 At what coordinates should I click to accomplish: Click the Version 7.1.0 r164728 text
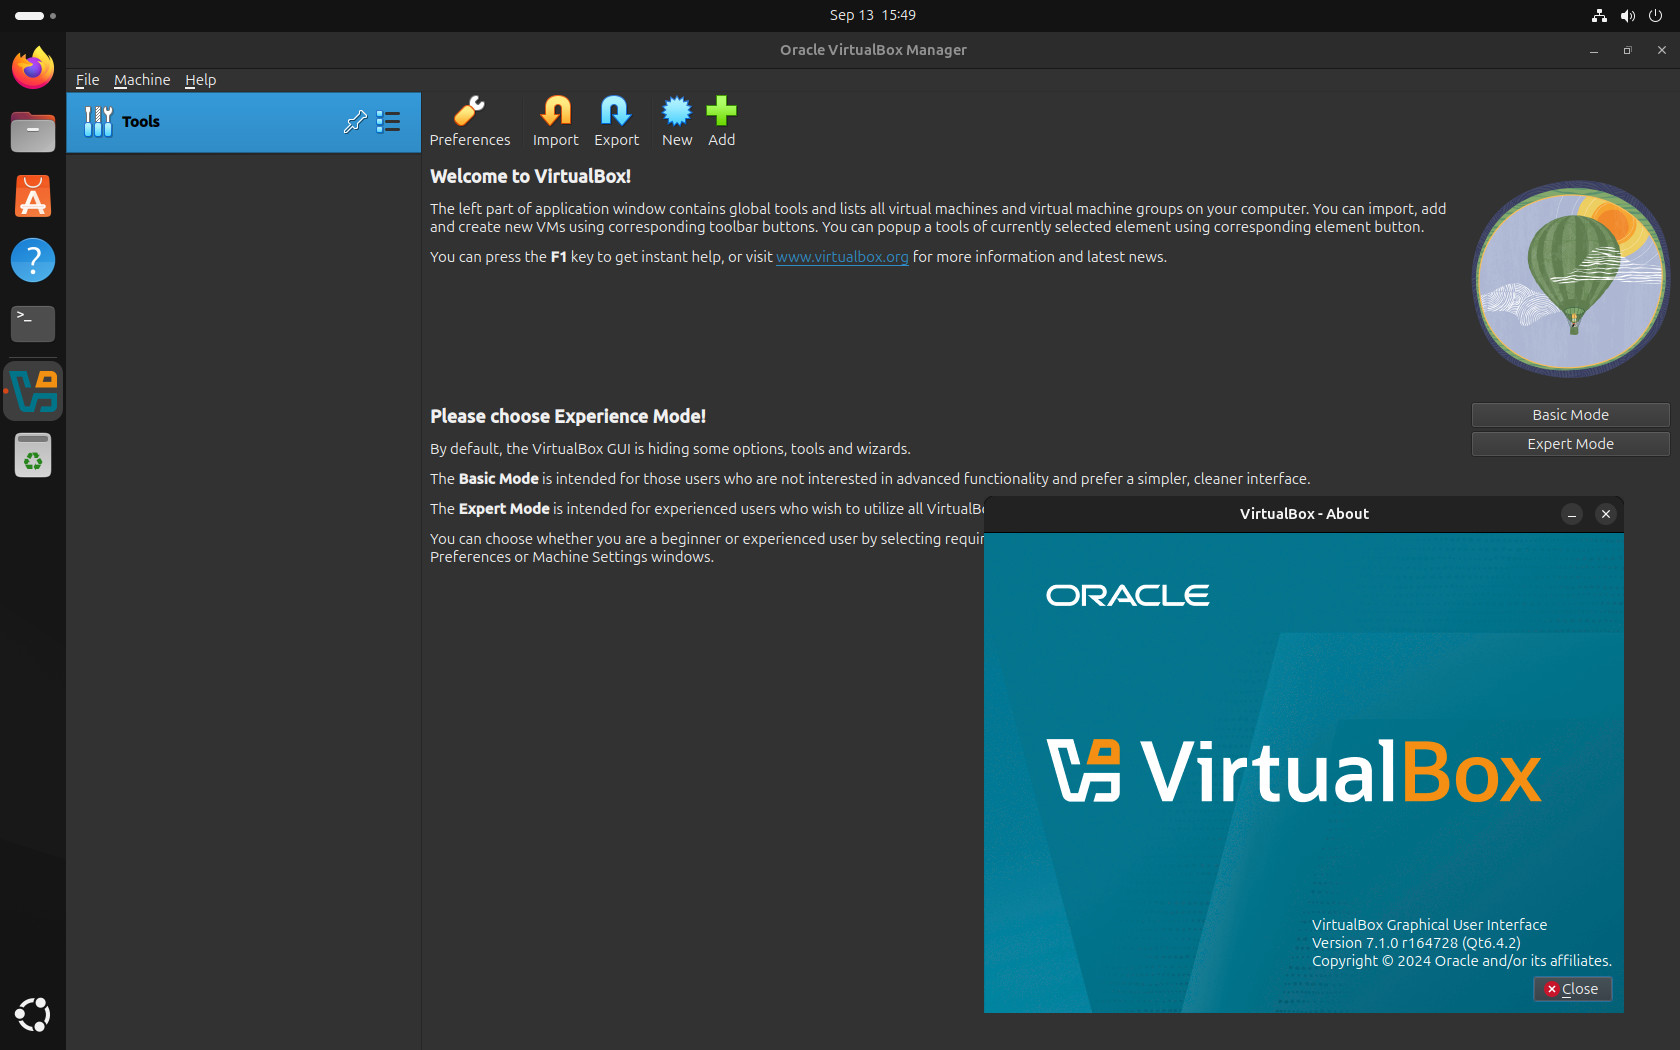[x=1416, y=943]
